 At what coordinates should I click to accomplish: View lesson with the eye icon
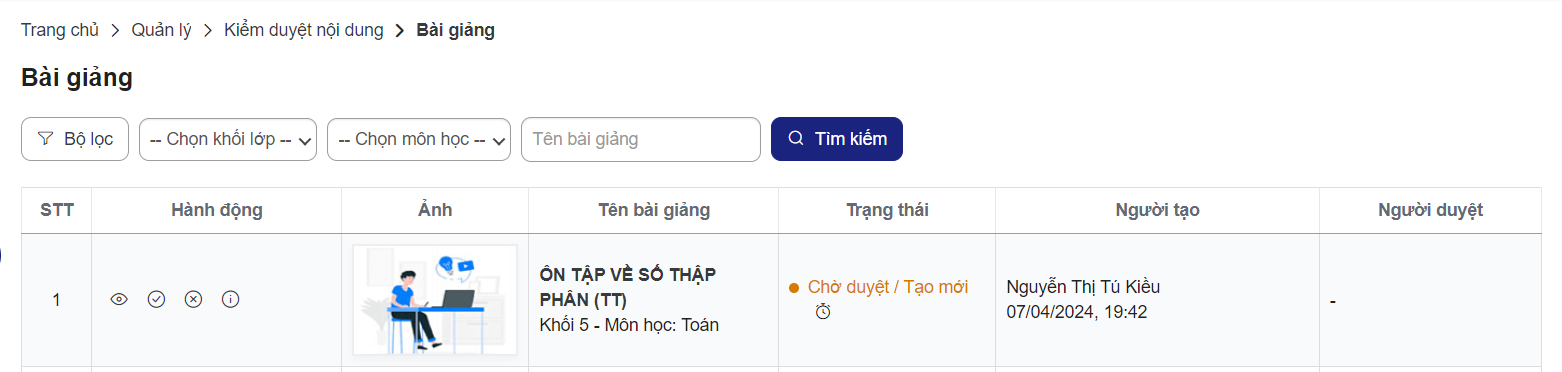pos(119,299)
